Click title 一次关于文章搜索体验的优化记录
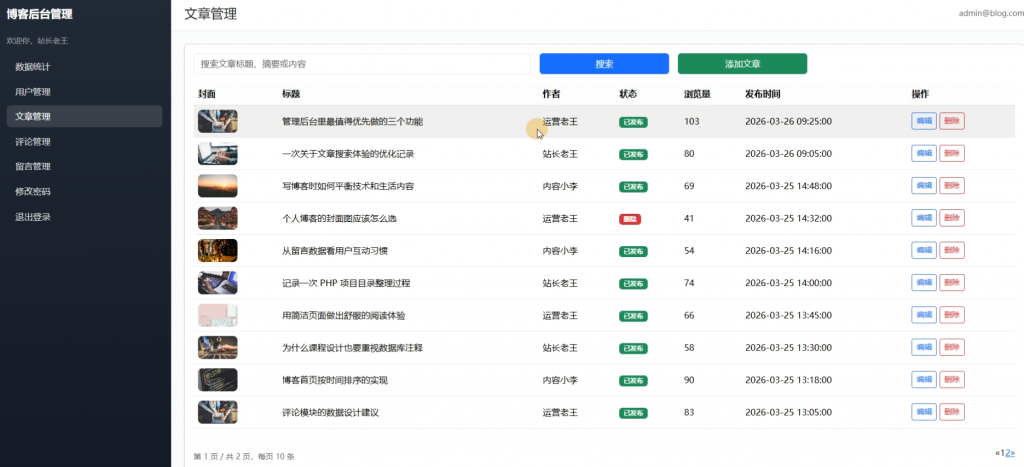The width and height of the screenshot is (1024, 467). click(348, 154)
